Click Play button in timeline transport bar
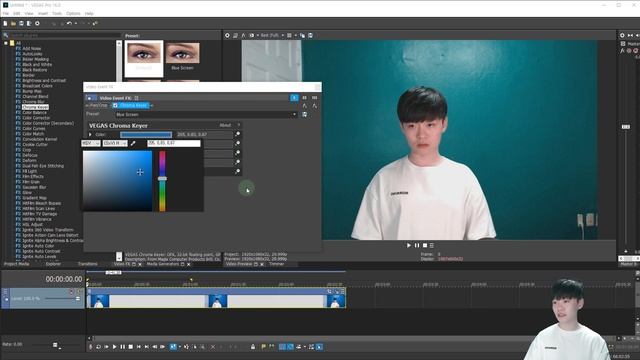Viewport: 640px width, 360px height. pos(114,347)
